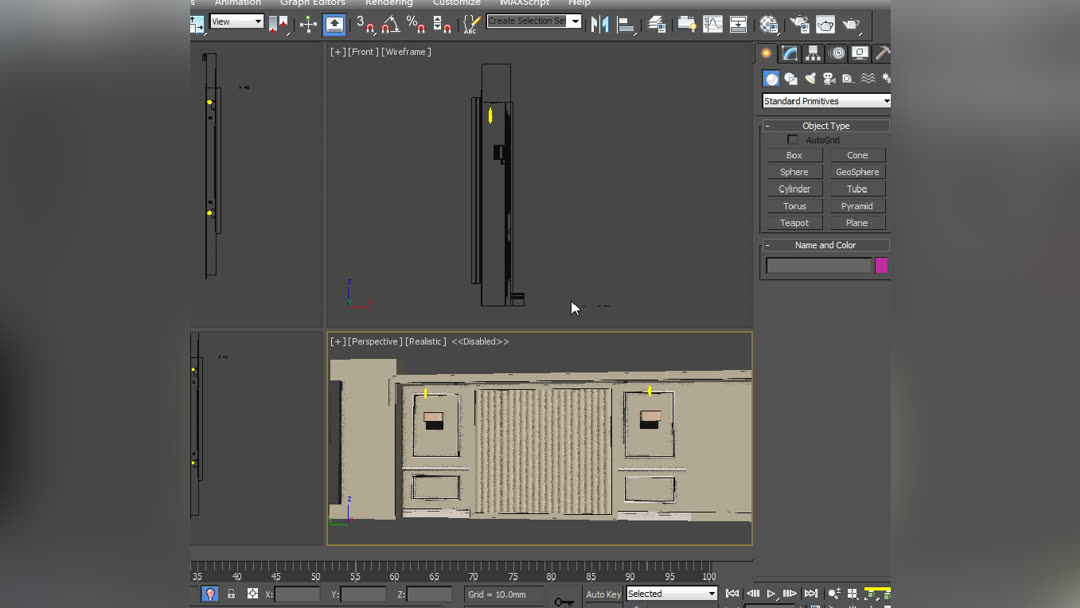Enable the AutoGrid checkbox
Image resolution: width=1080 pixels, height=608 pixels.
click(792, 140)
